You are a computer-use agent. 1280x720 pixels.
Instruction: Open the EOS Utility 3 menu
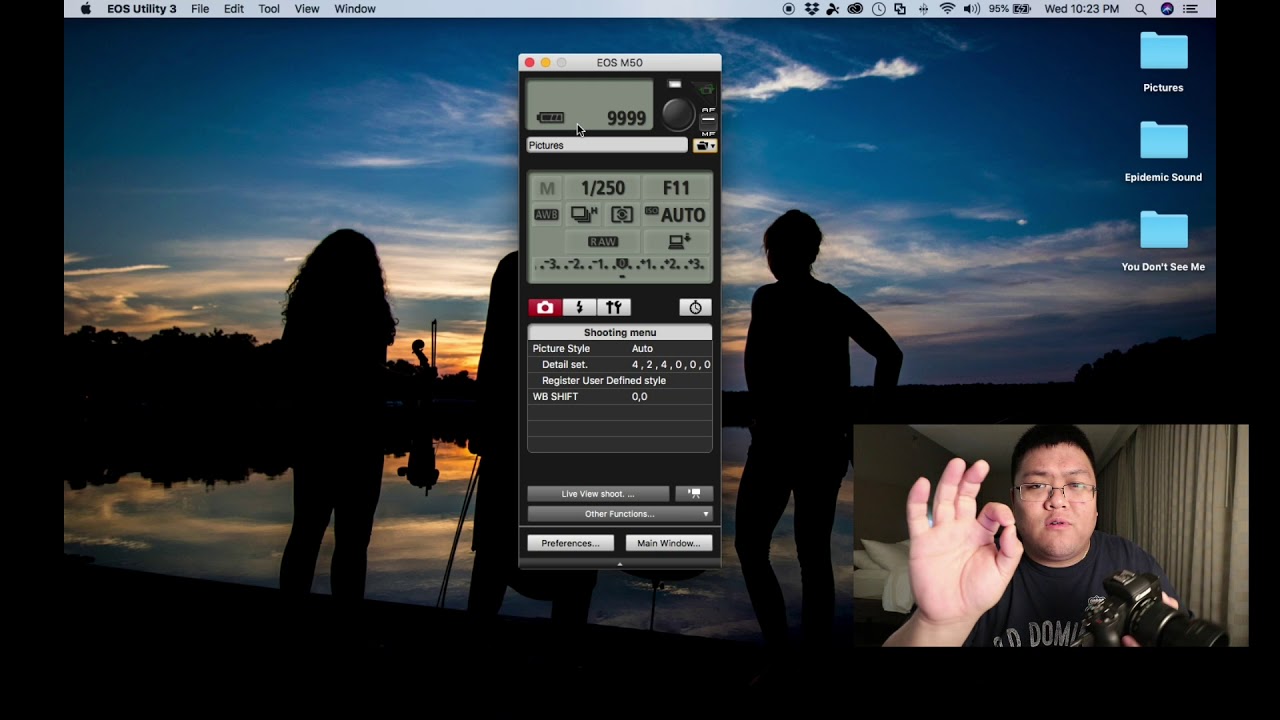pos(142,9)
